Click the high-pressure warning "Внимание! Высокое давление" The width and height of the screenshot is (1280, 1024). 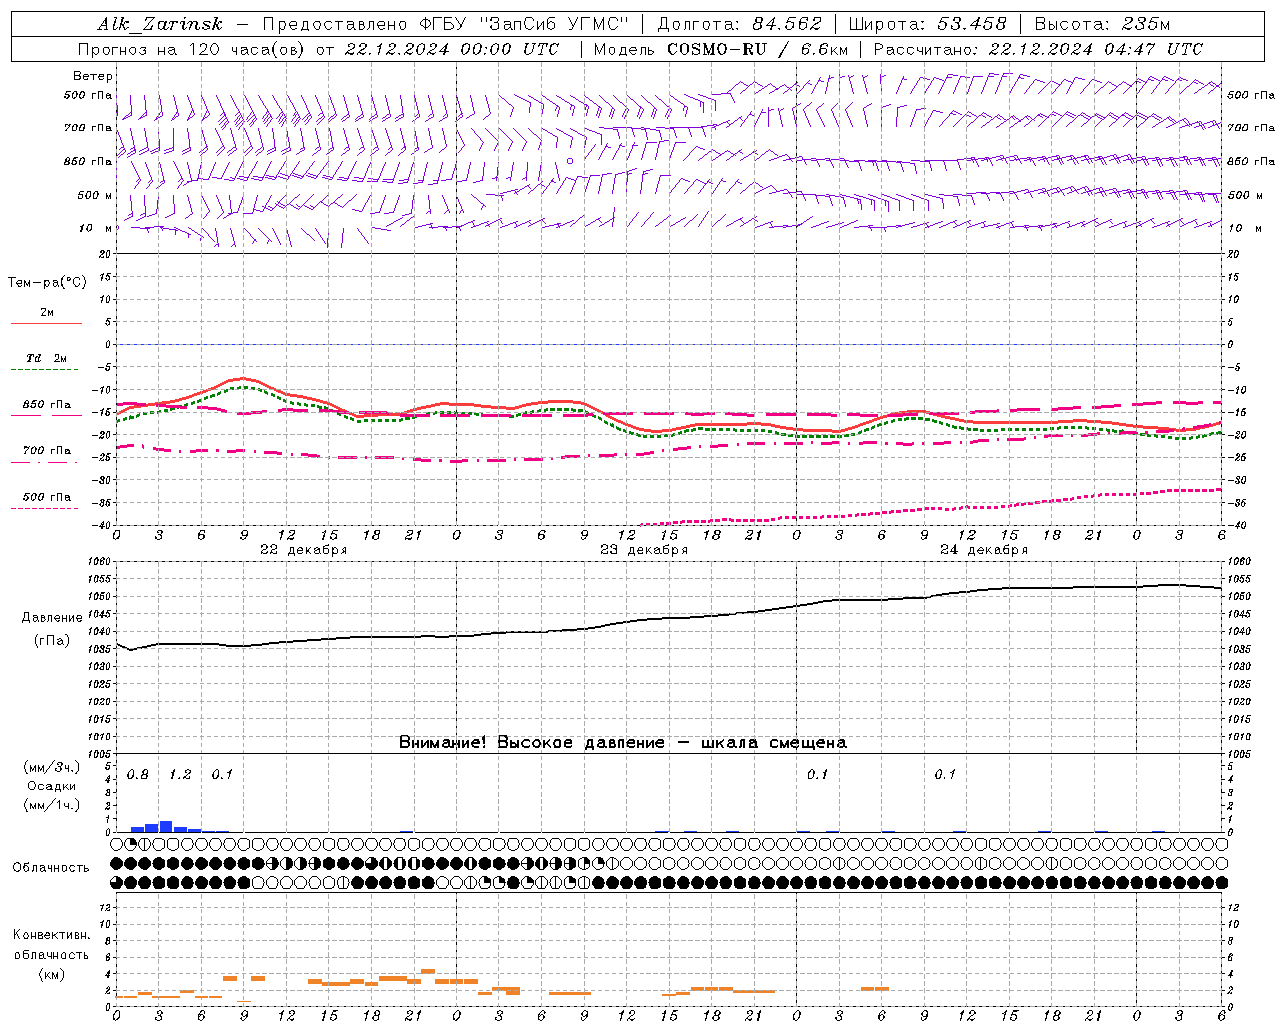coord(531,742)
